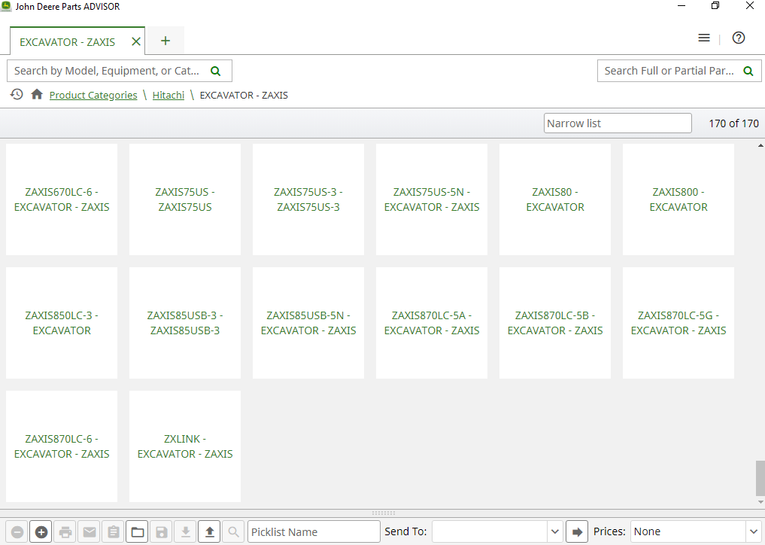Click the Picklist Name input field
Viewport: 765px width, 545px height.
313,532
